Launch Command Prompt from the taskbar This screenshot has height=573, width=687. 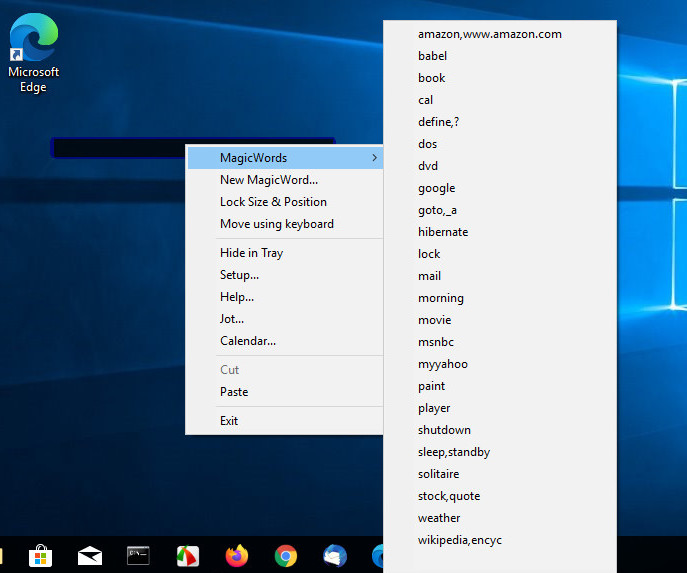point(138,556)
